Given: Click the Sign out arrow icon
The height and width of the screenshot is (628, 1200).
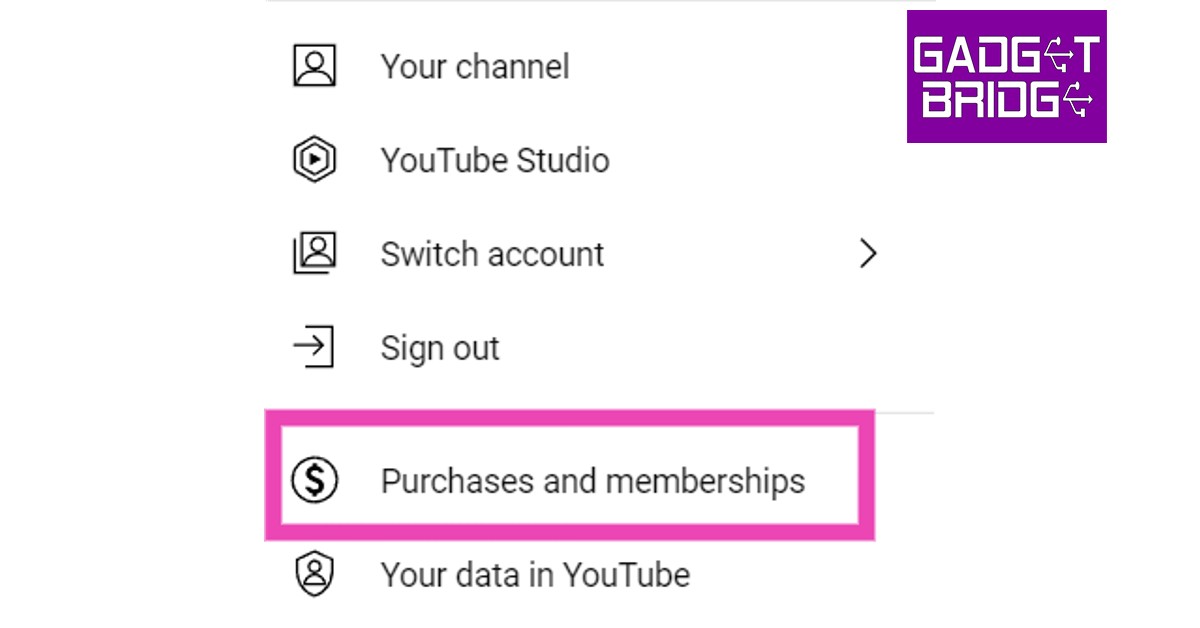Looking at the screenshot, I should pyautogui.click(x=313, y=347).
